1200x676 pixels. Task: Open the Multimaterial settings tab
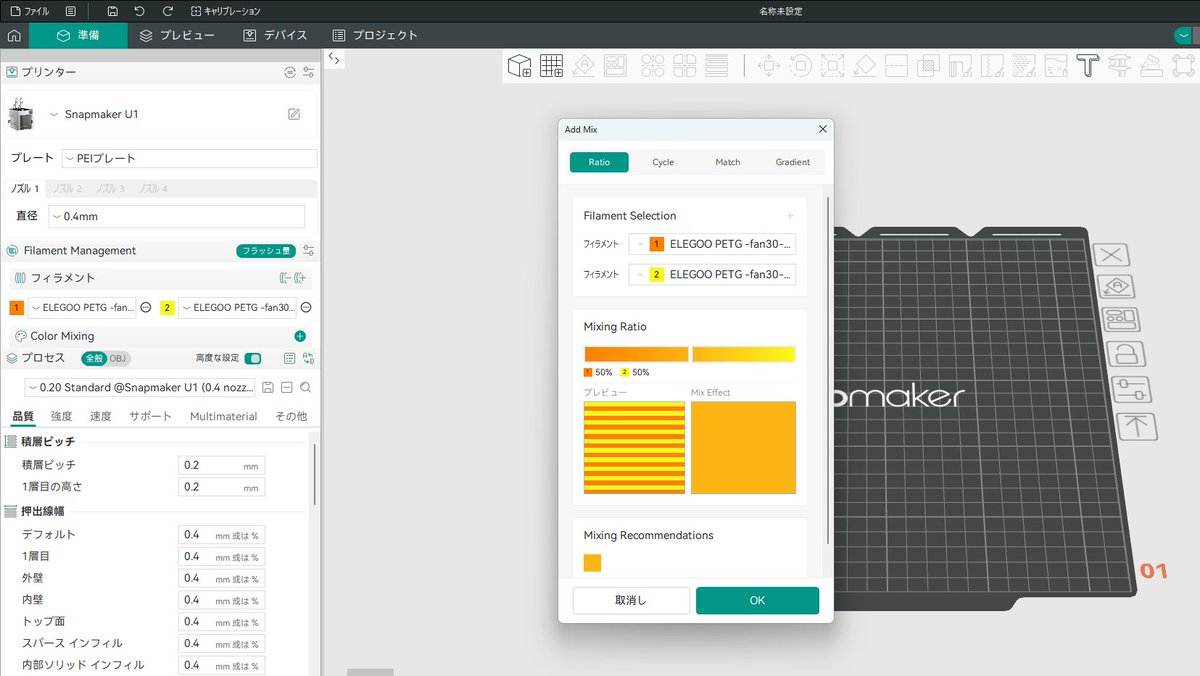coord(223,416)
